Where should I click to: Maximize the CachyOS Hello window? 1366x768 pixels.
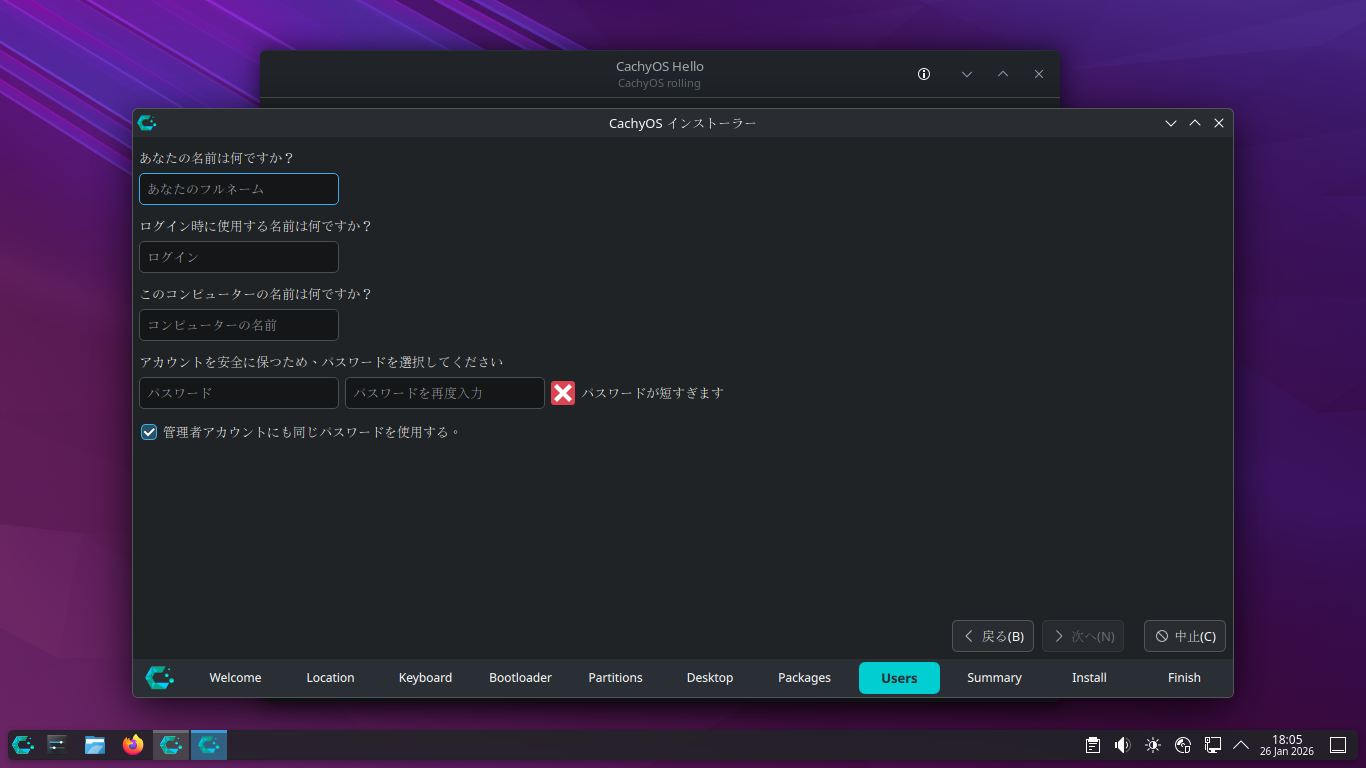coord(1003,74)
